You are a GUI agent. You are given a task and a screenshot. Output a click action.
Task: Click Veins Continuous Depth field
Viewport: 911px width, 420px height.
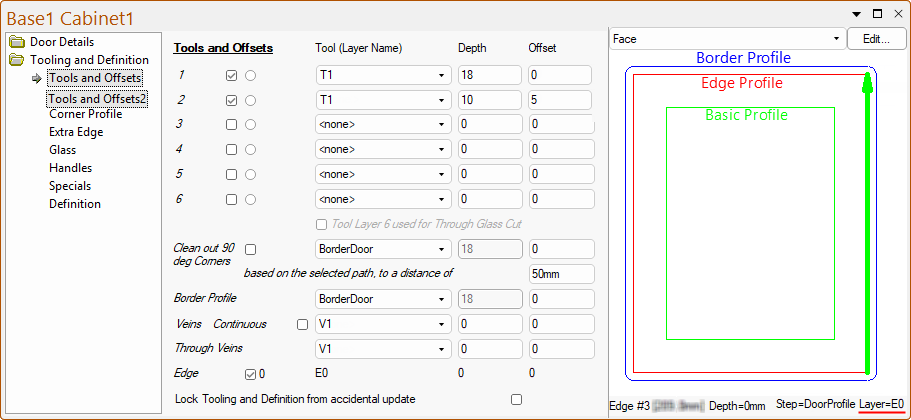click(490, 324)
